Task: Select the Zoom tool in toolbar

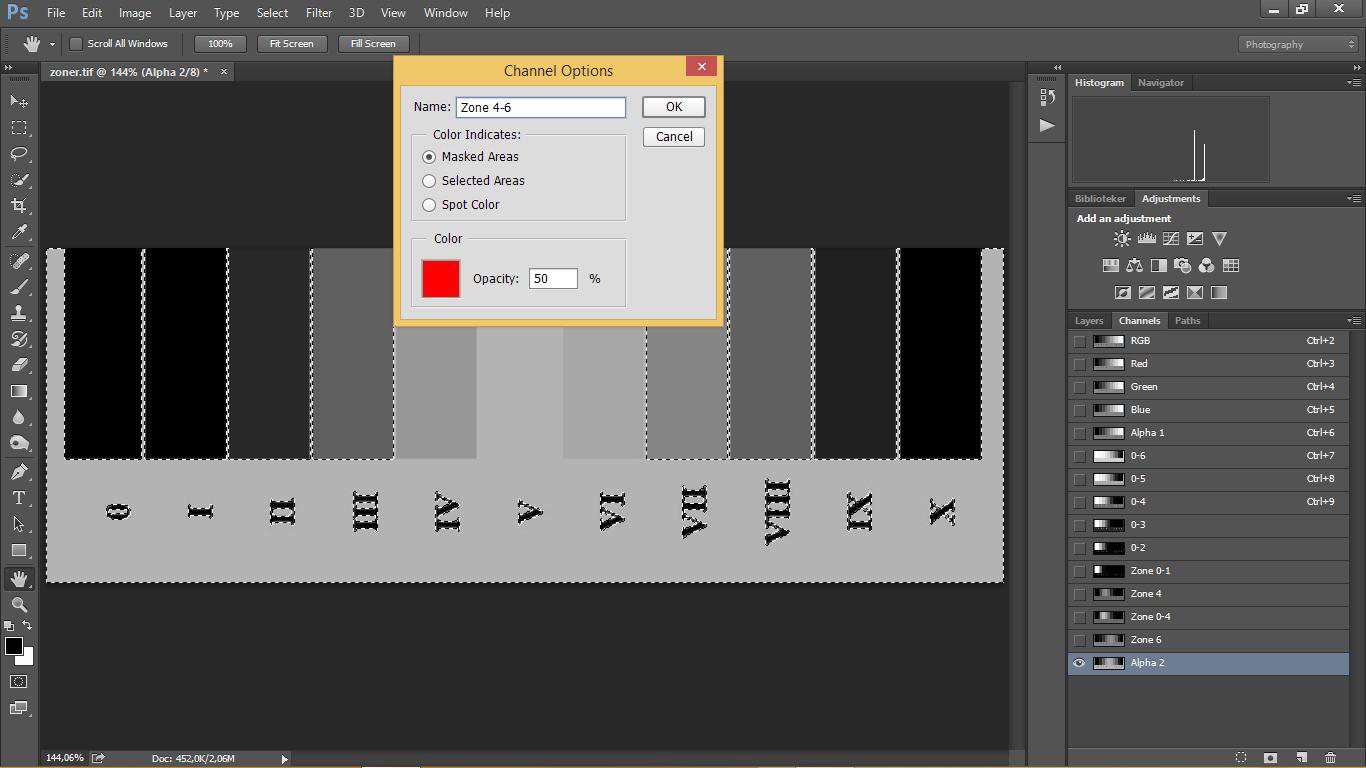Action: coord(19,605)
